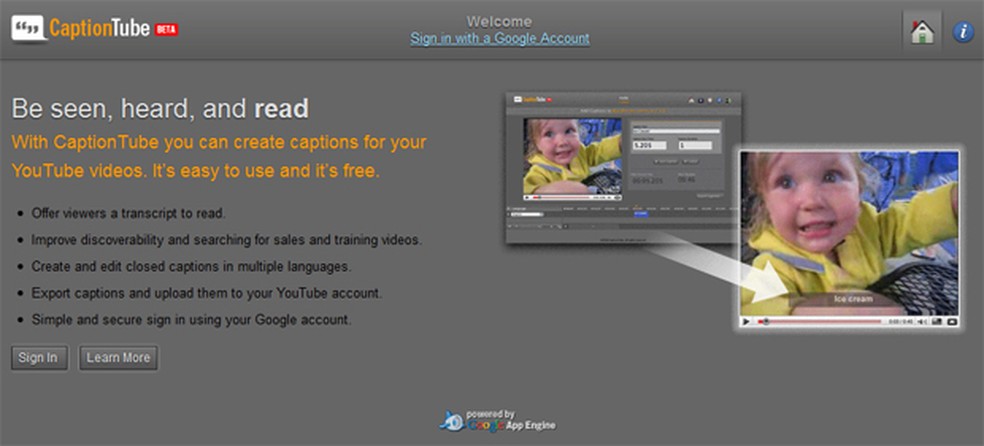984x446 pixels.
Task: Click the 'Be seen, heard, and read' headline
Action: (x=160, y=109)
